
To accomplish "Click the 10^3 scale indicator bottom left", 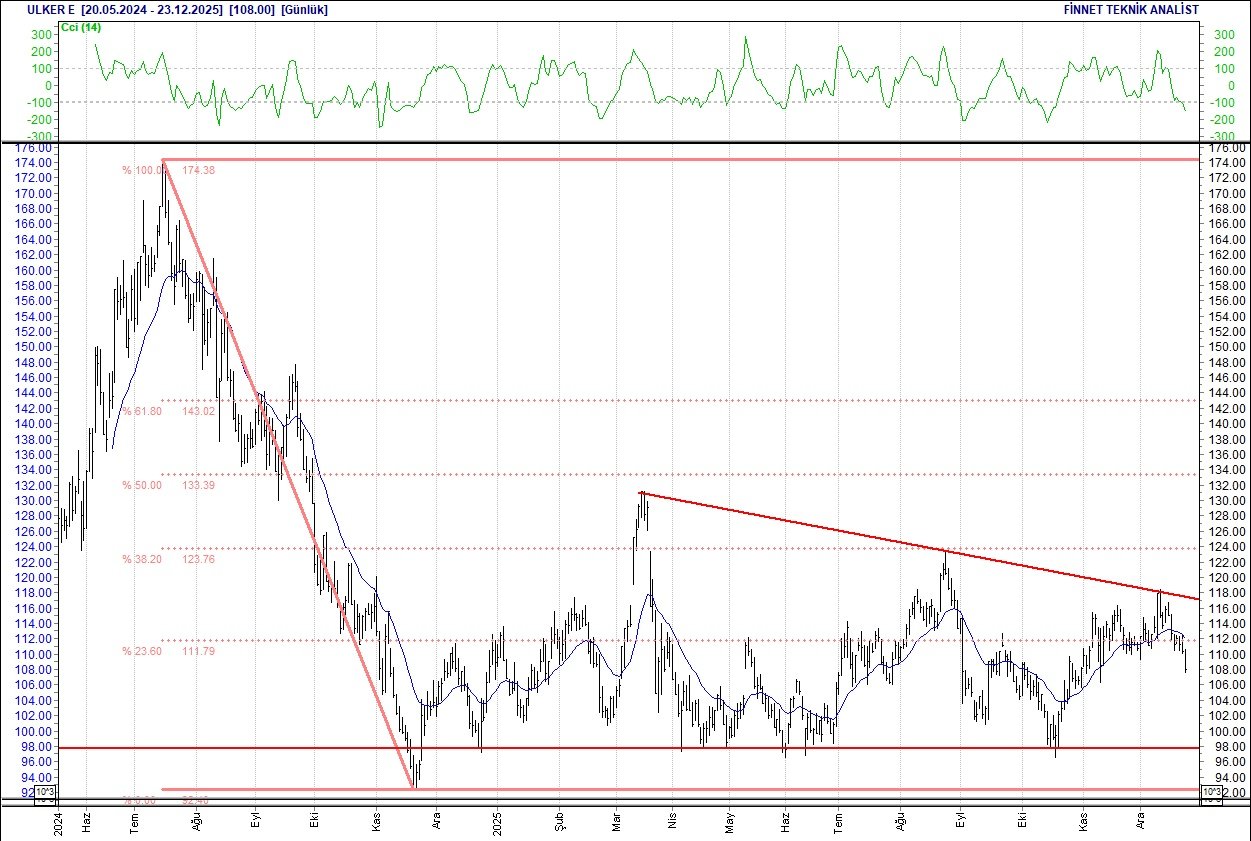I will click(44, 790).
